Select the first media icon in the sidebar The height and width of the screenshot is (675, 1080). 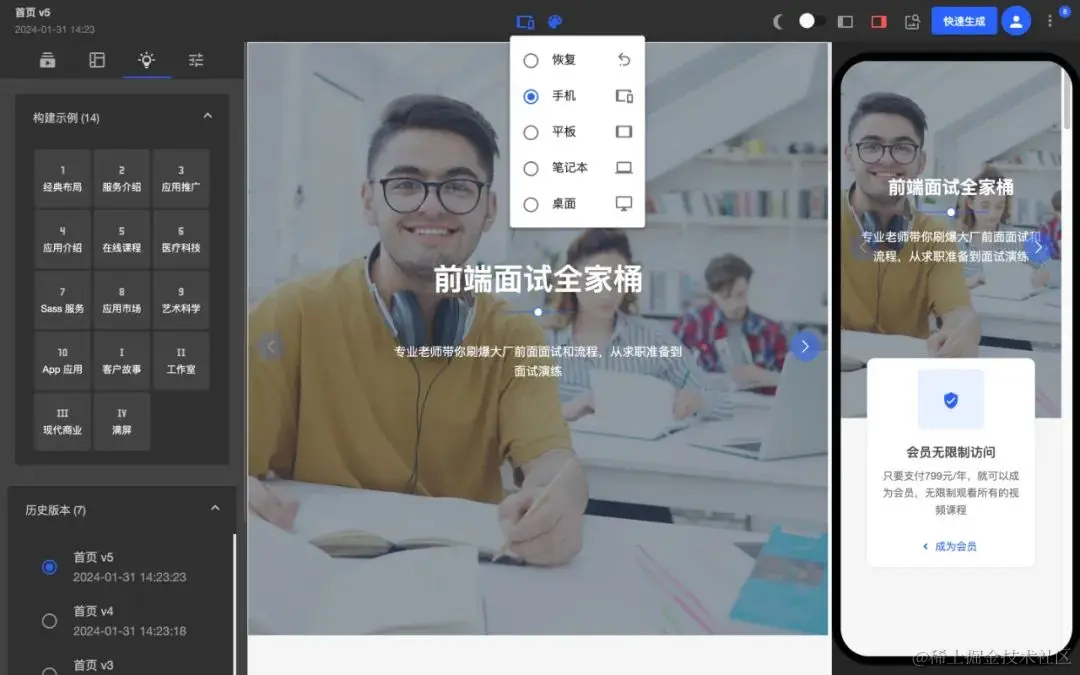coord(48,60)
